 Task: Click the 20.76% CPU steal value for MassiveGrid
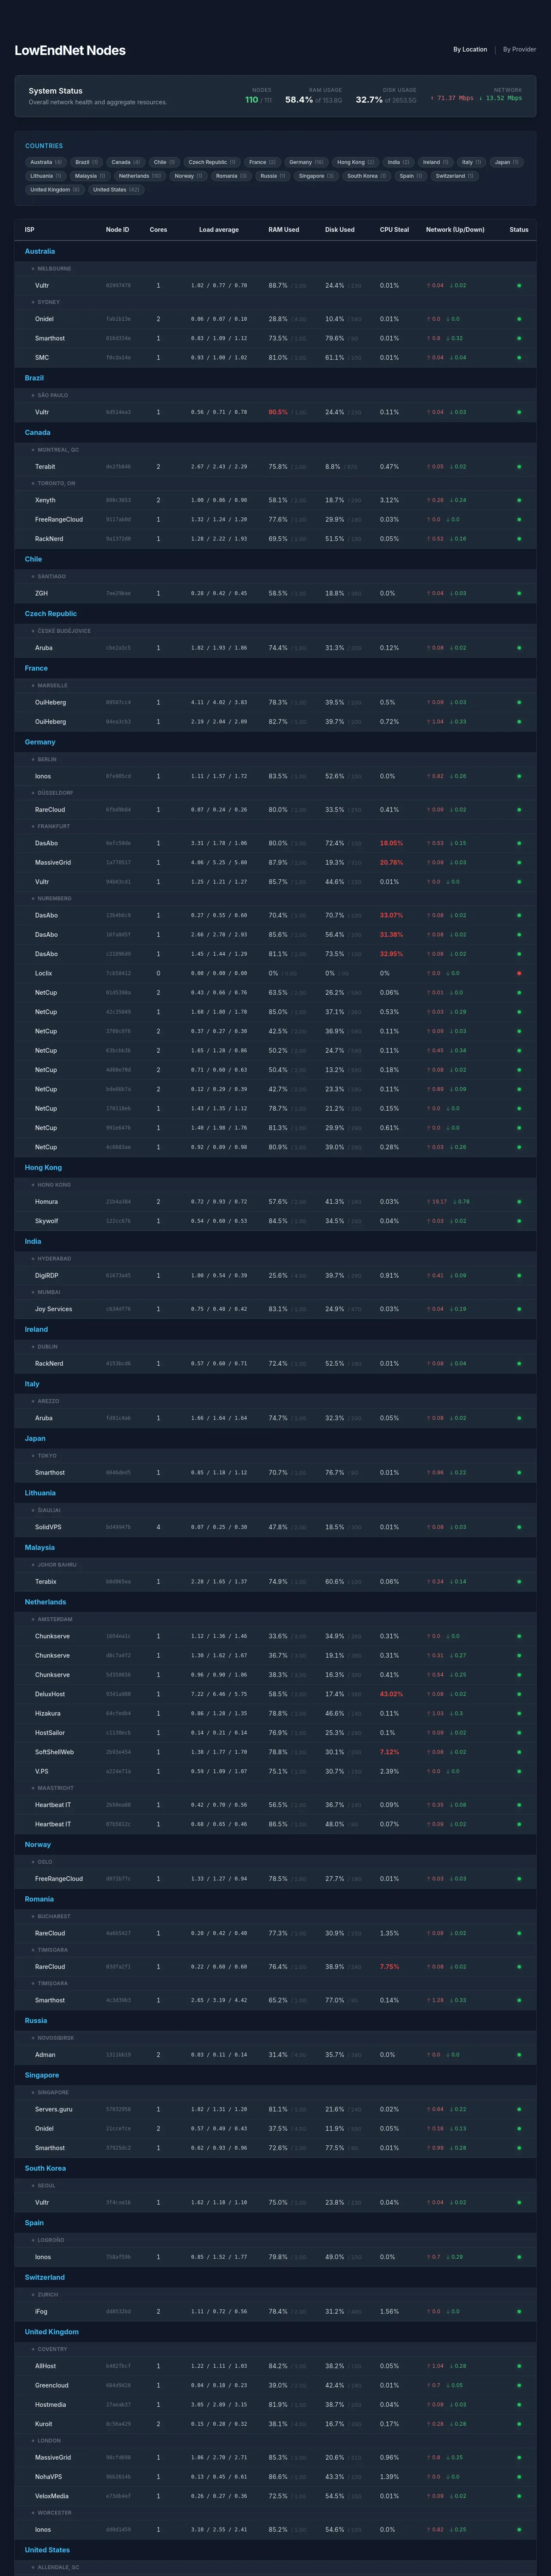pyautogui.click(x=391, y=862)
